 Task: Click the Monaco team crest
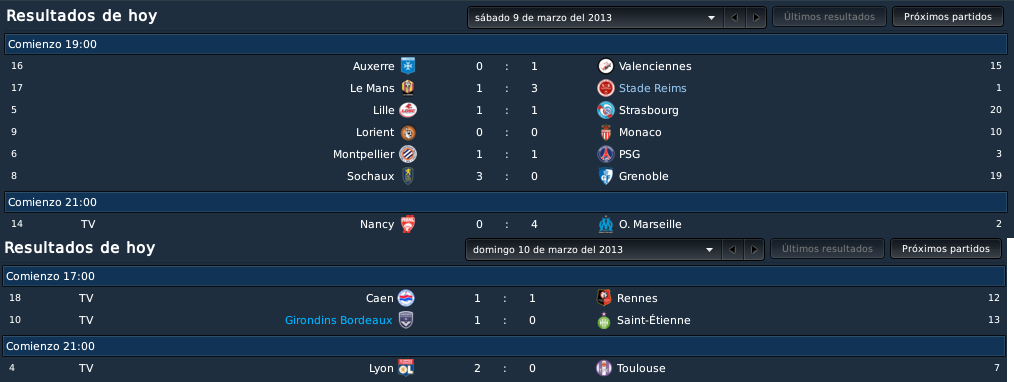click(605, 132)
